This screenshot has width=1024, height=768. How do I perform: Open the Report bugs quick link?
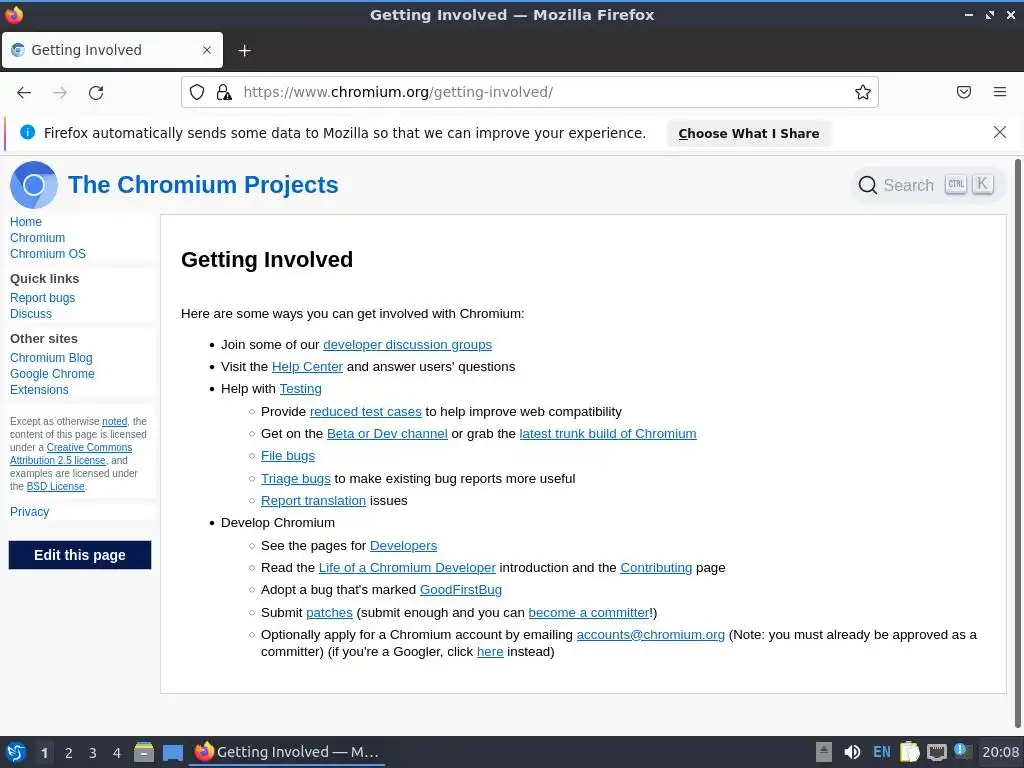point(42,298)
